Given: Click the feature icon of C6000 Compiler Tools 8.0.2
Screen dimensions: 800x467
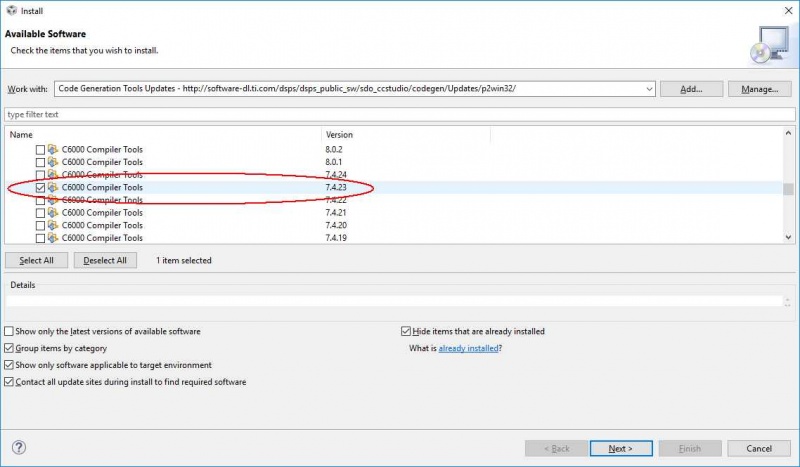Looking at the screenshot, I should pyautogui.click(x=53, y=149).
